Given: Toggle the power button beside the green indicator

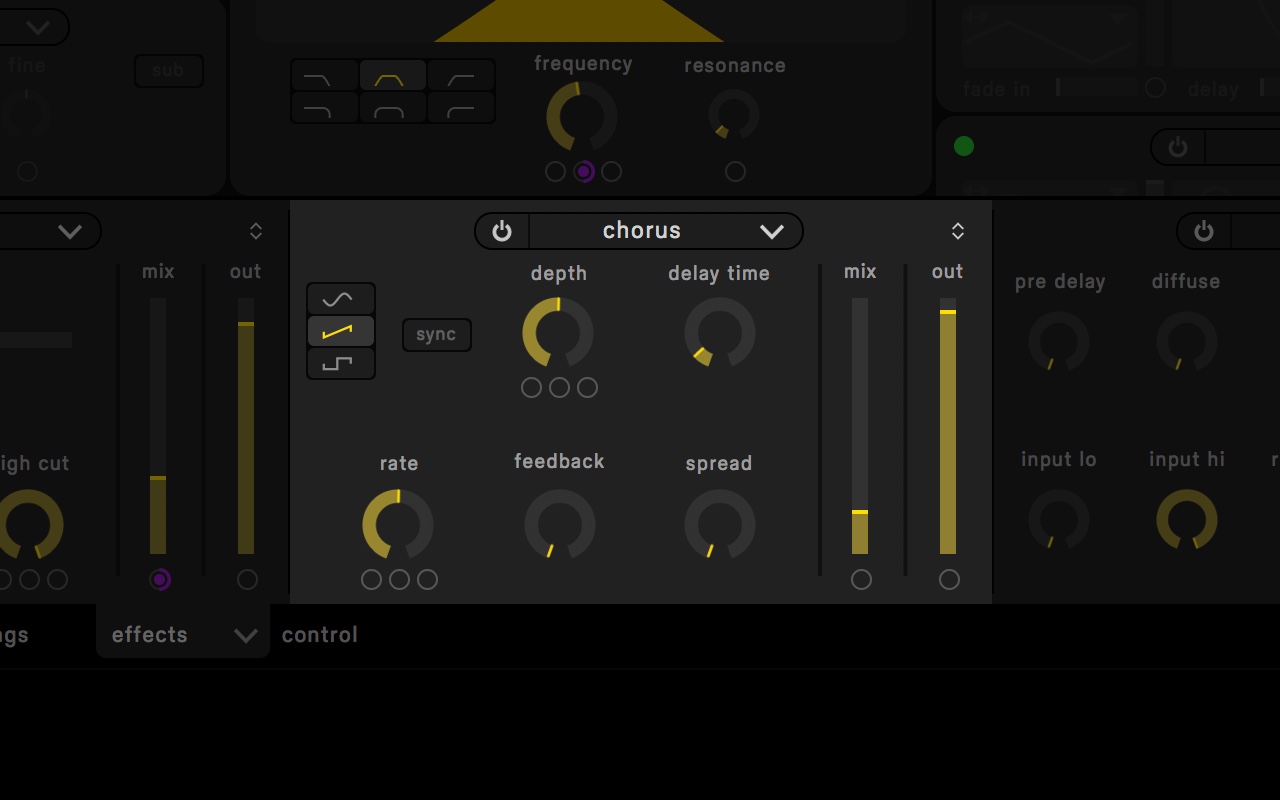Looking at the screenshot, I should coord(1178,147).
